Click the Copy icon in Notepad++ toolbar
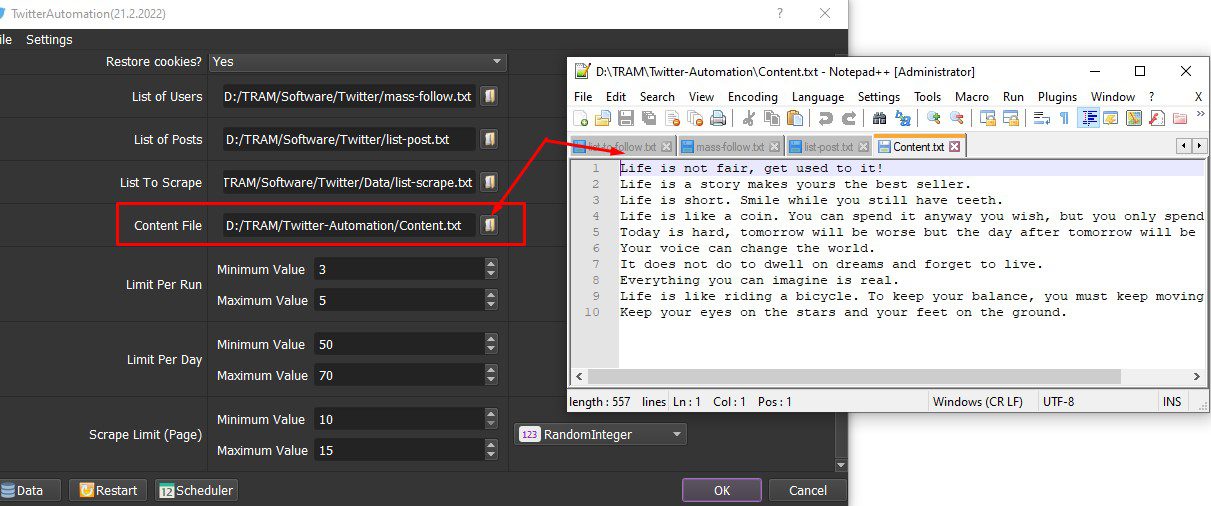 point(771,118)
